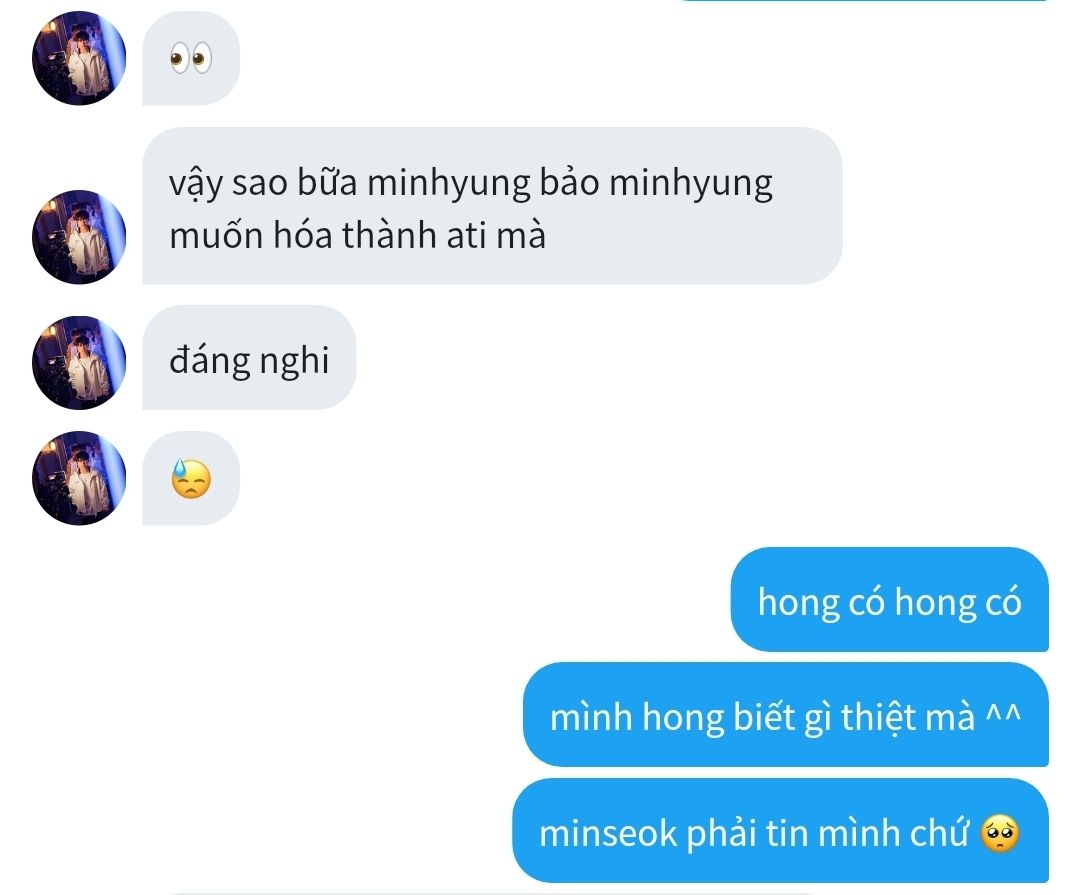This screenshot has height=895, width=1080.
Task: Click the '^^' text in the blue message
Action: coord(1003,712)
